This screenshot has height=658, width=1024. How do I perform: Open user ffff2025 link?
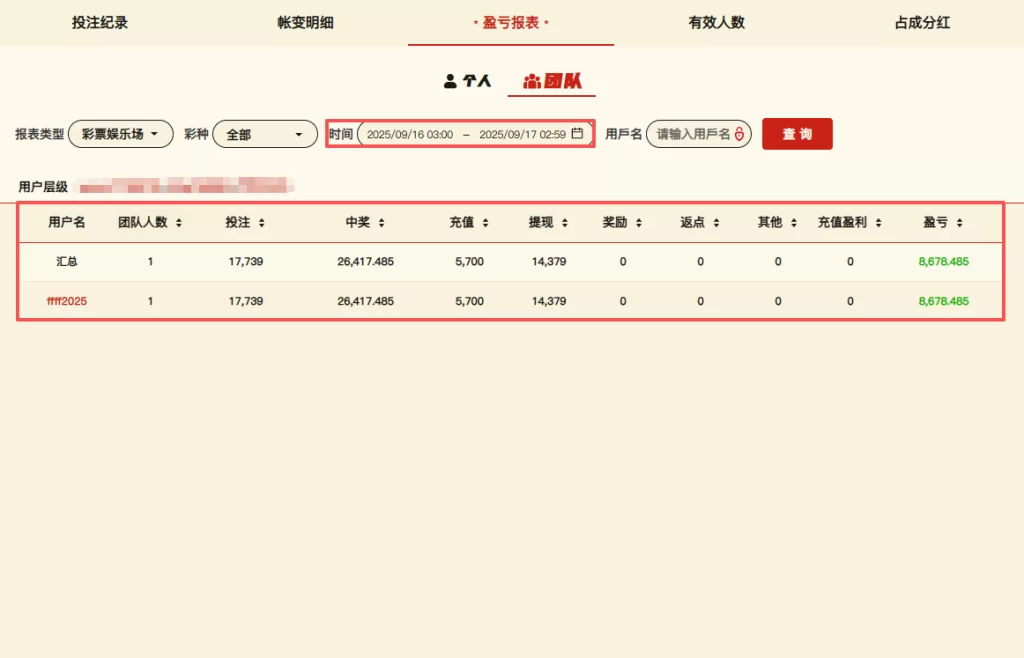point(67,301)
